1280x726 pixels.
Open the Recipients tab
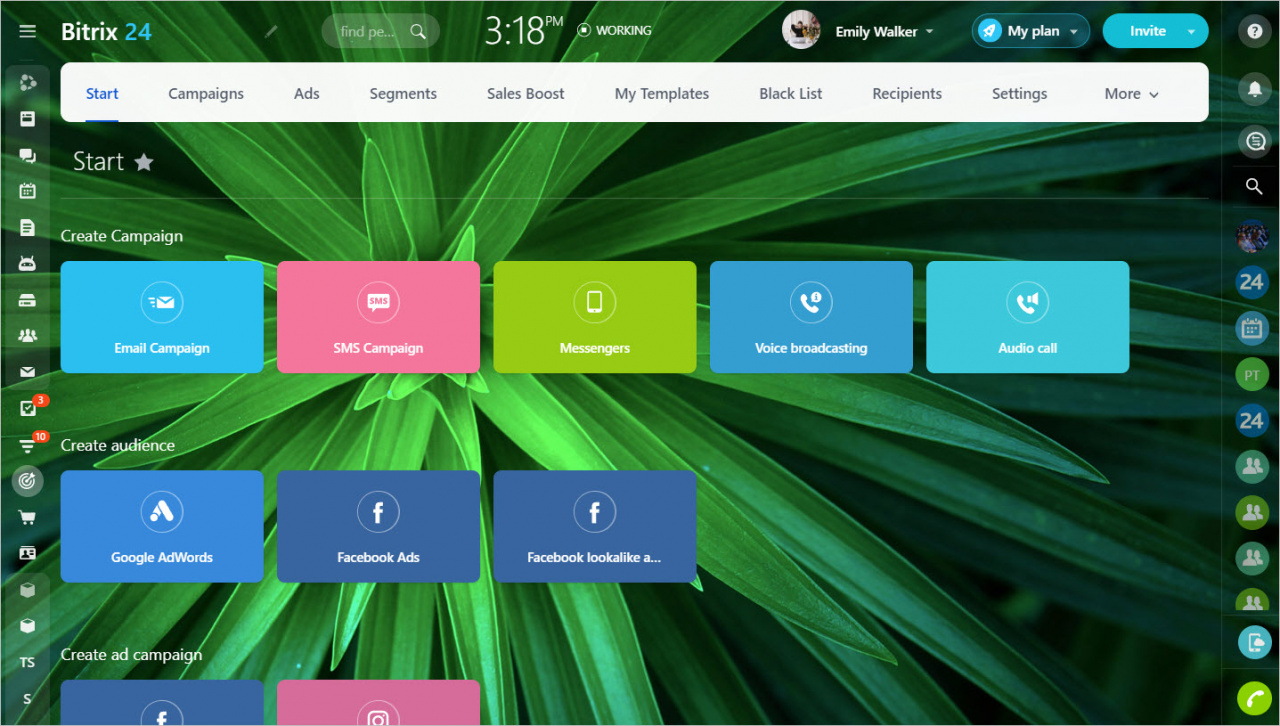(907, 93)
